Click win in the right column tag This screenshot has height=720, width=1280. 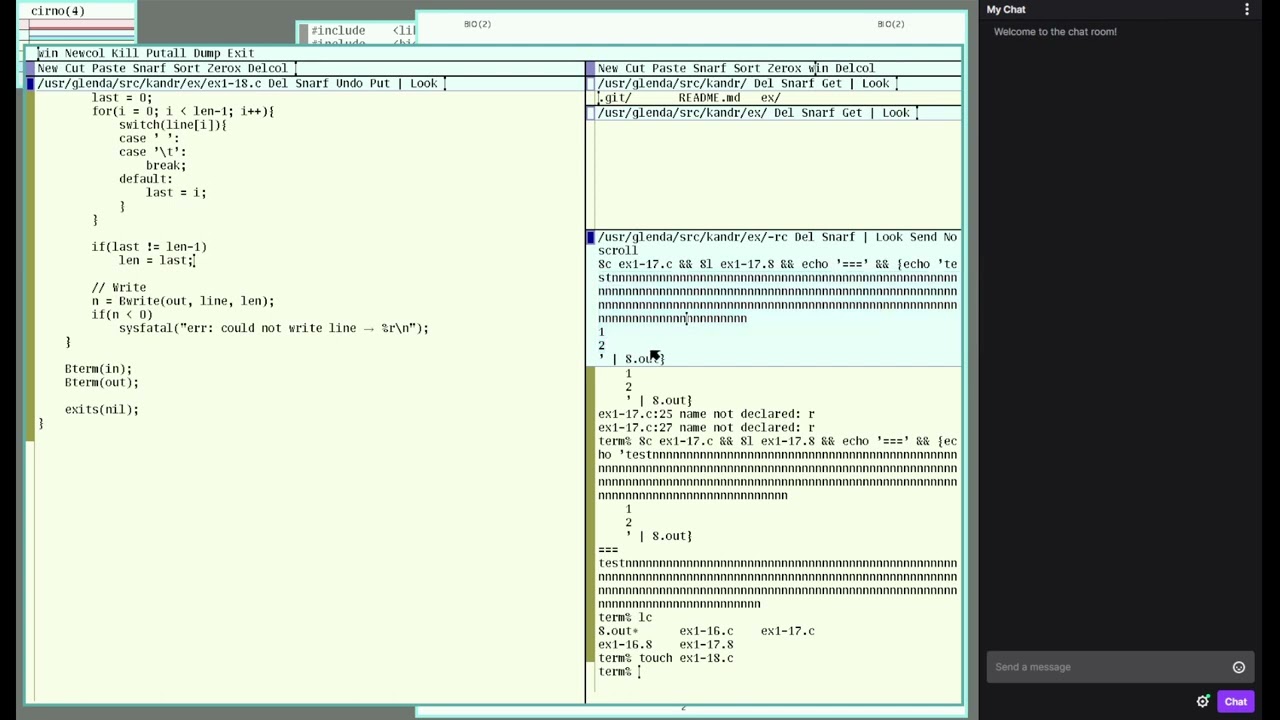click(x=818, y=68)
